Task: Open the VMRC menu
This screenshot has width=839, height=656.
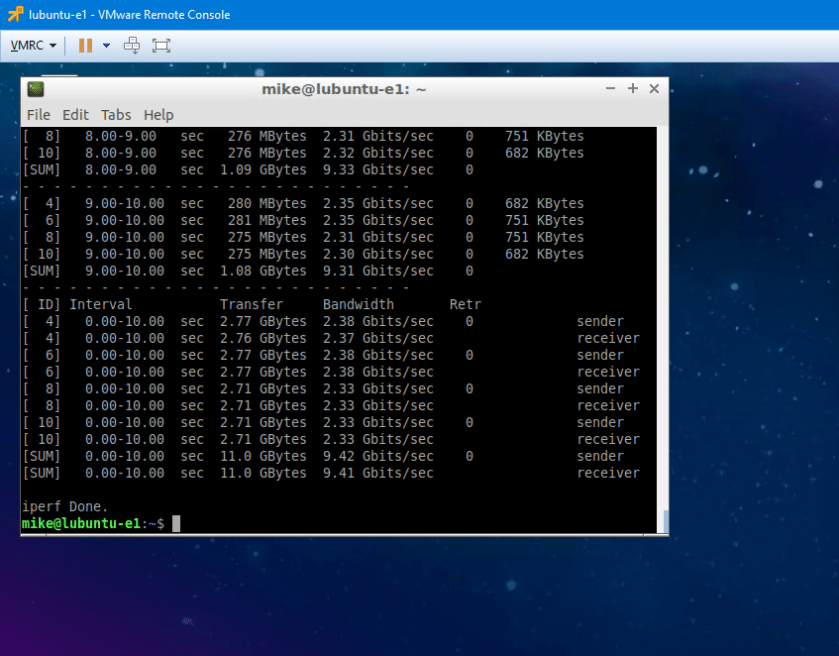Action: coord(28,45)
